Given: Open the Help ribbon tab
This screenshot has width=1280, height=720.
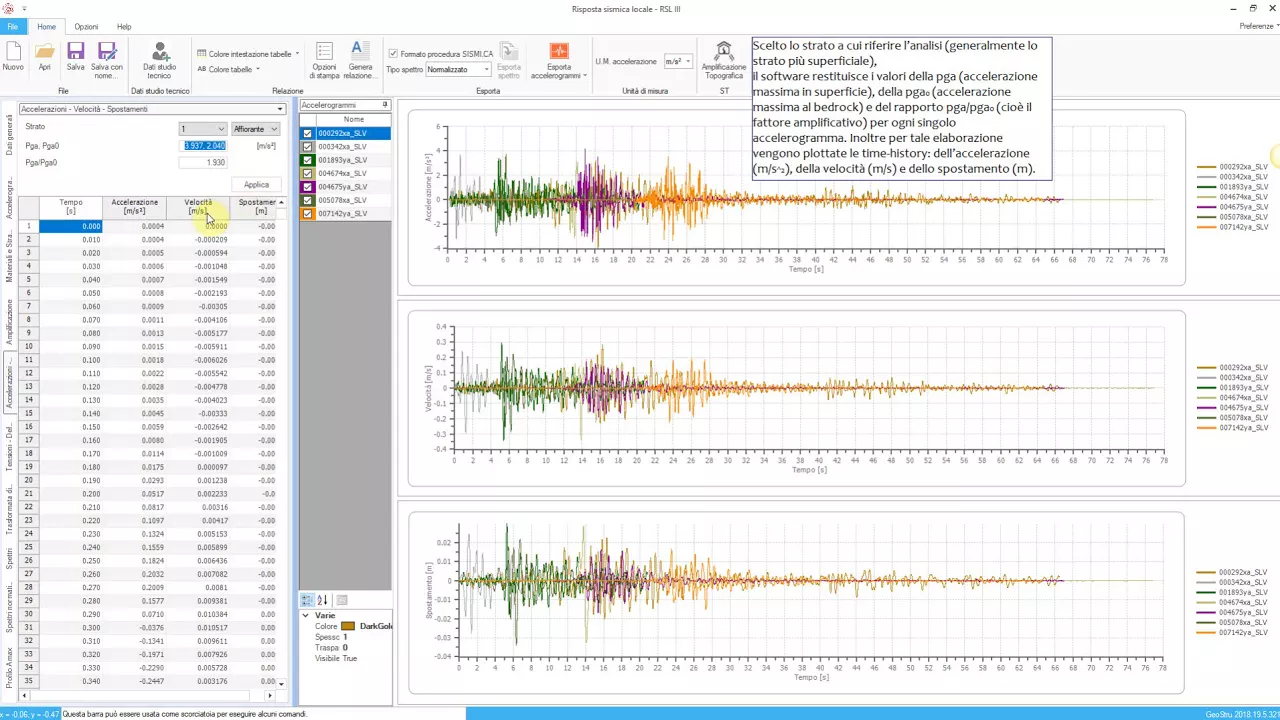Looking at the screenshot, I should (x=124, y=27).
